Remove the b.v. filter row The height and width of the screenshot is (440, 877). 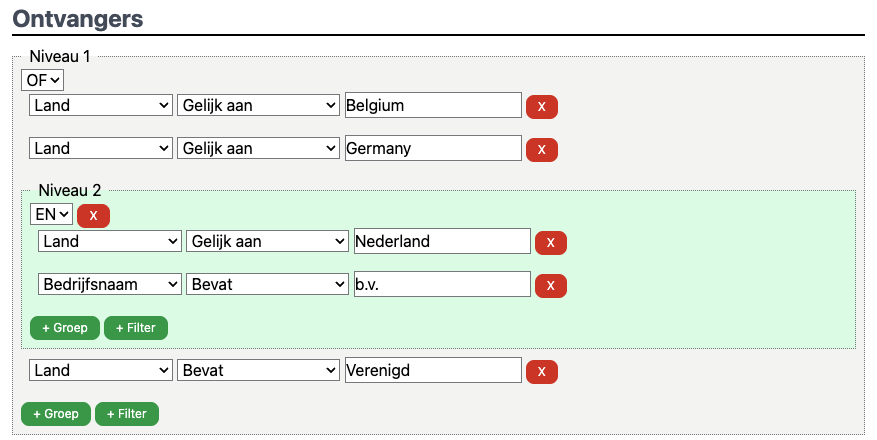point(550,286)
